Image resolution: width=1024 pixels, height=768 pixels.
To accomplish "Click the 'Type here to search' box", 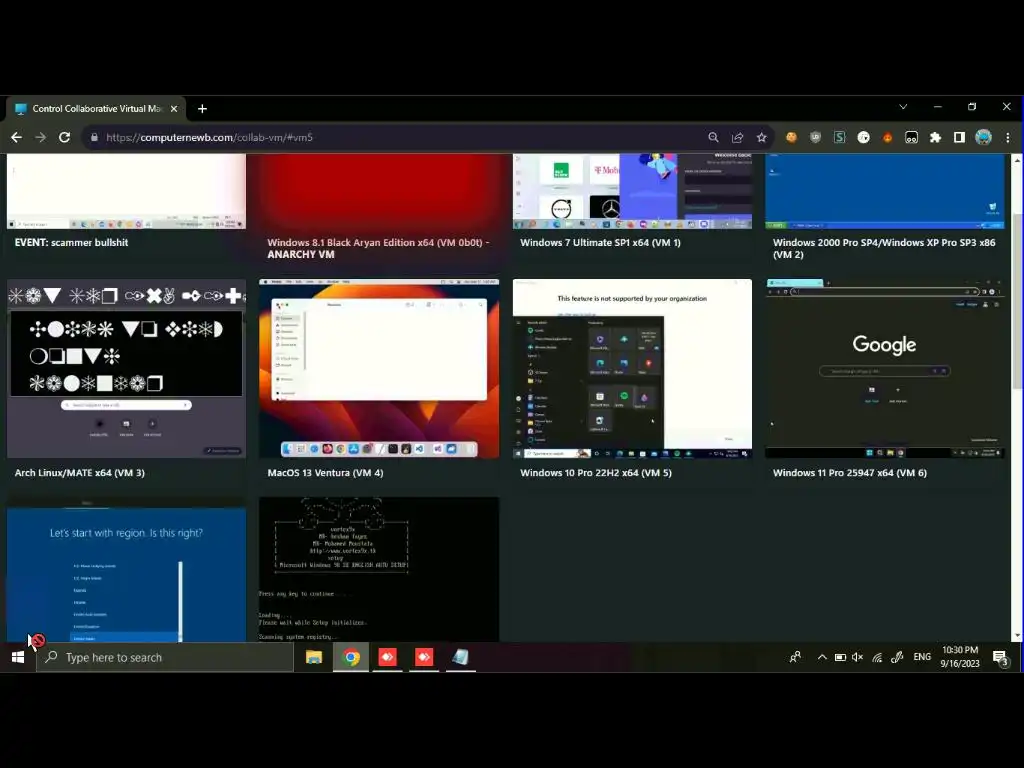I will click(x=165, y=658).
